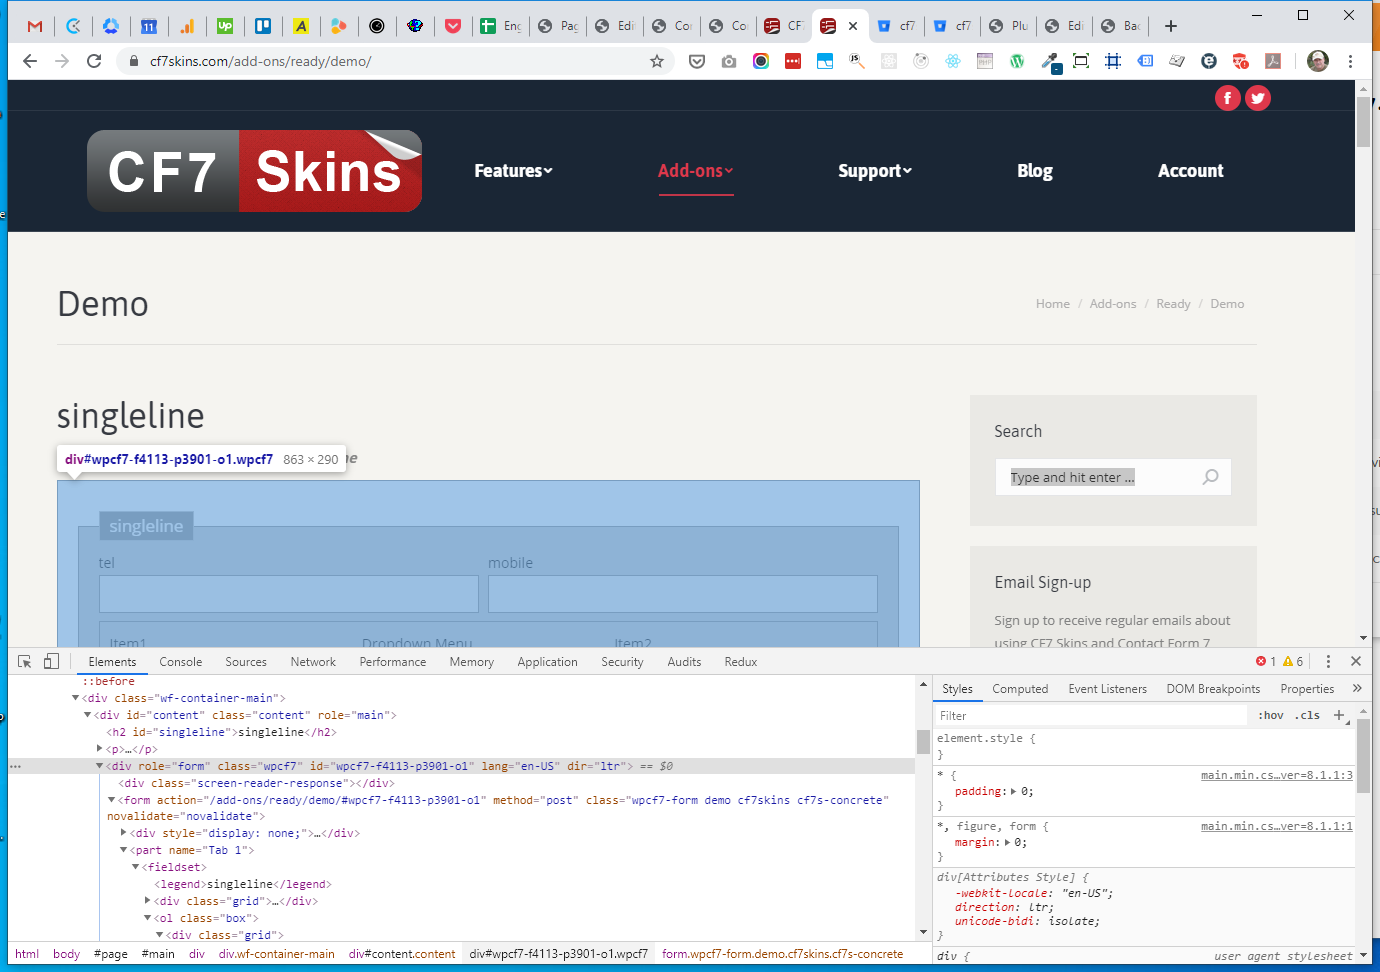The width and height of the screenshot is (1380, 972).
Task: Switch to the Console tab
Action: click(x=180, y=662)
